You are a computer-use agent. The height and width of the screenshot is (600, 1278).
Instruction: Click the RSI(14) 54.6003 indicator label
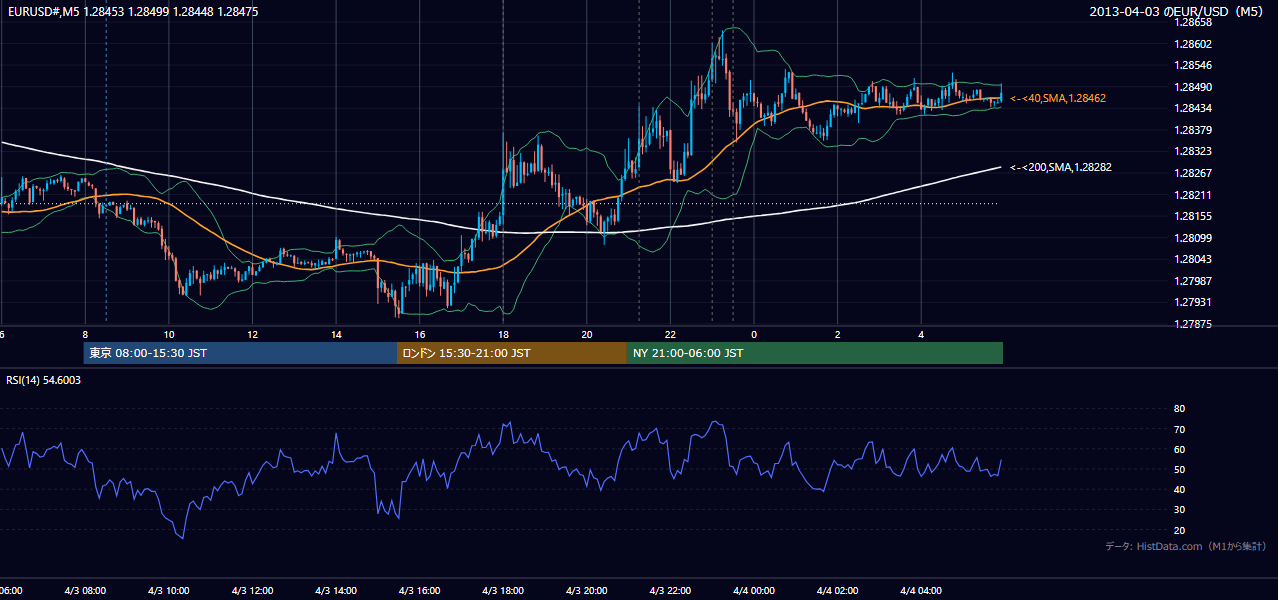[x=44, y=380]
